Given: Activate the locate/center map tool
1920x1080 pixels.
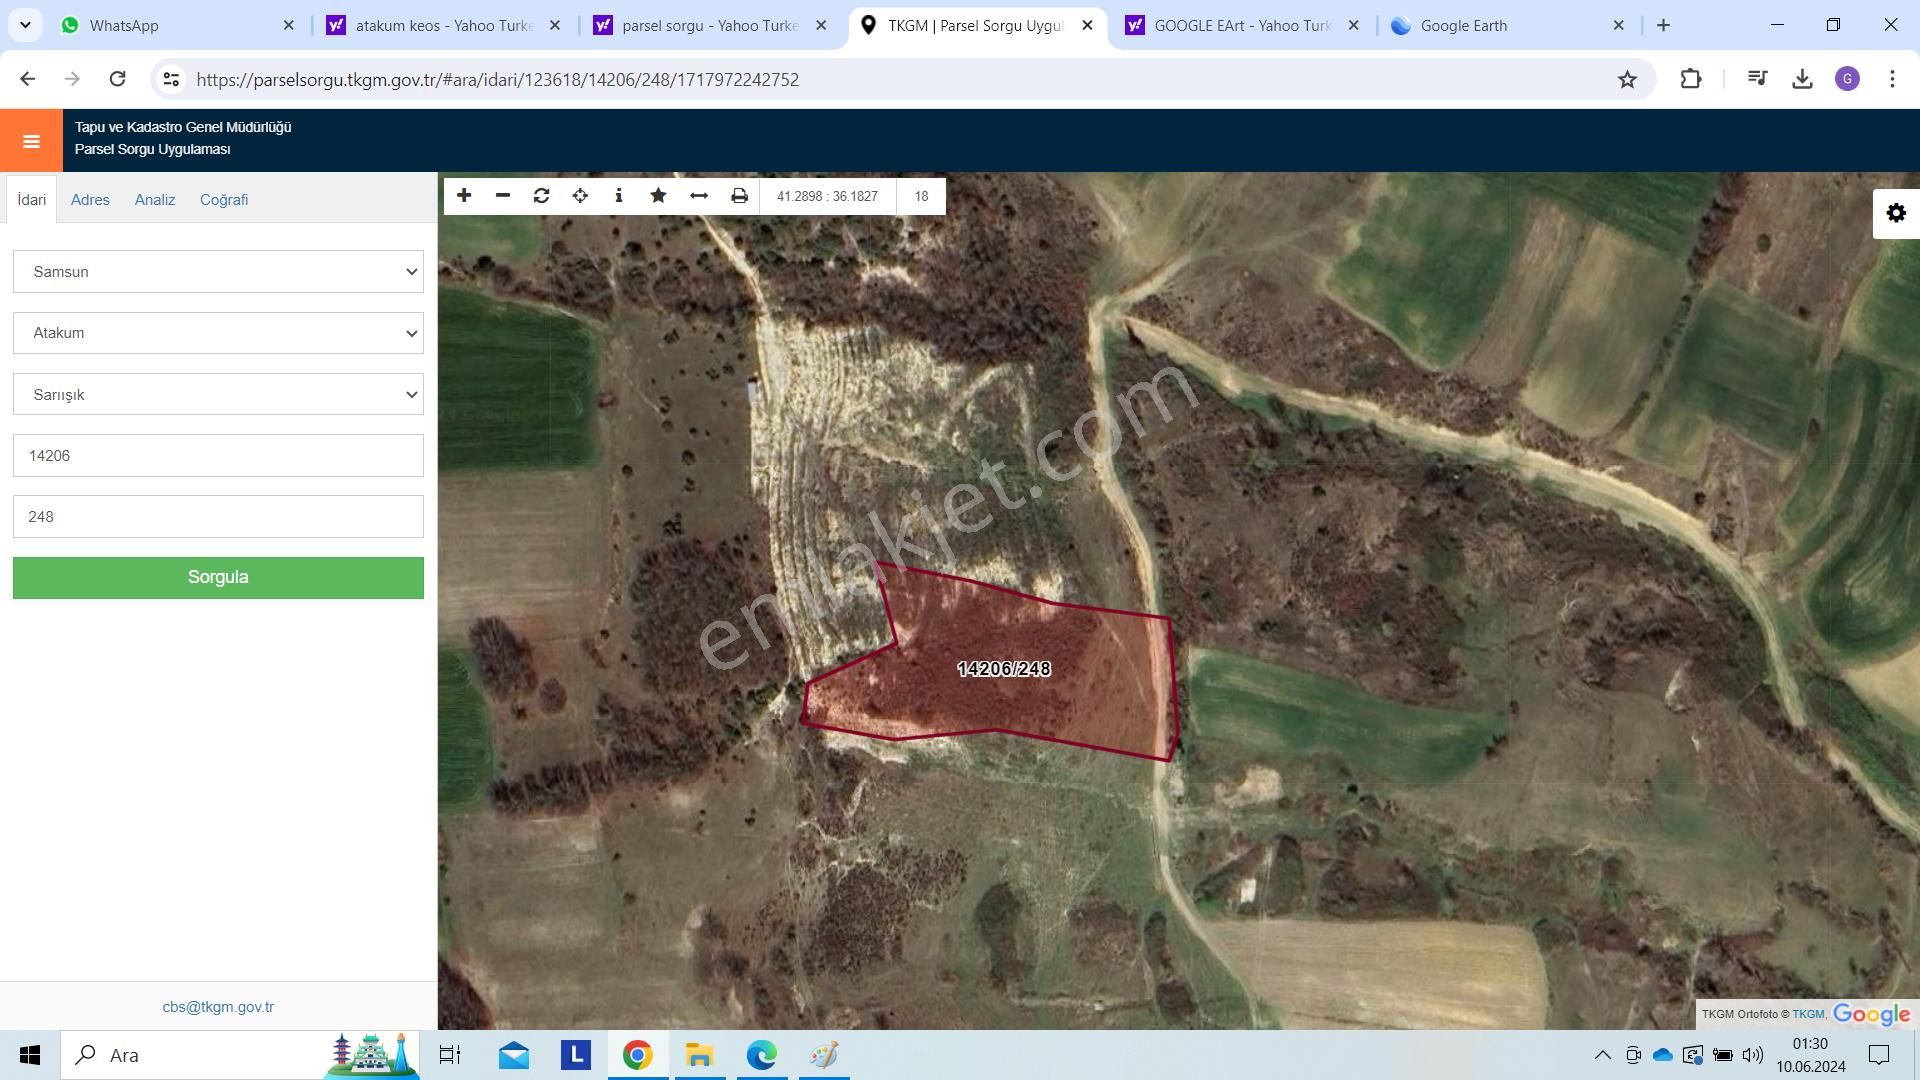Looking at the screenshot, I should tap(579, 196).
